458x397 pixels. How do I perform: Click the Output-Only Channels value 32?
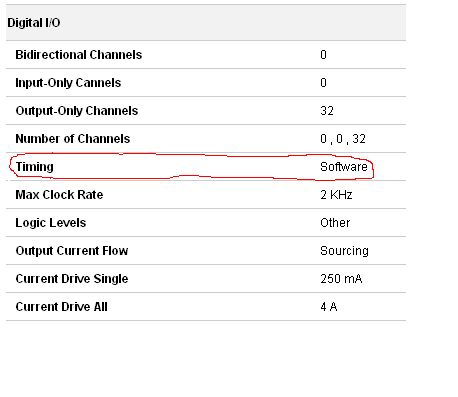click(327, 111)
